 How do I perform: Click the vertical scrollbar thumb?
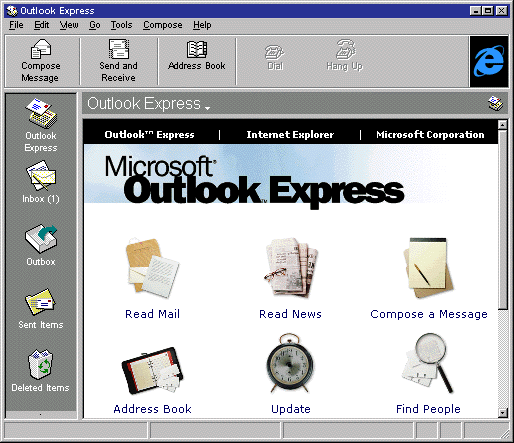[503, 219]
